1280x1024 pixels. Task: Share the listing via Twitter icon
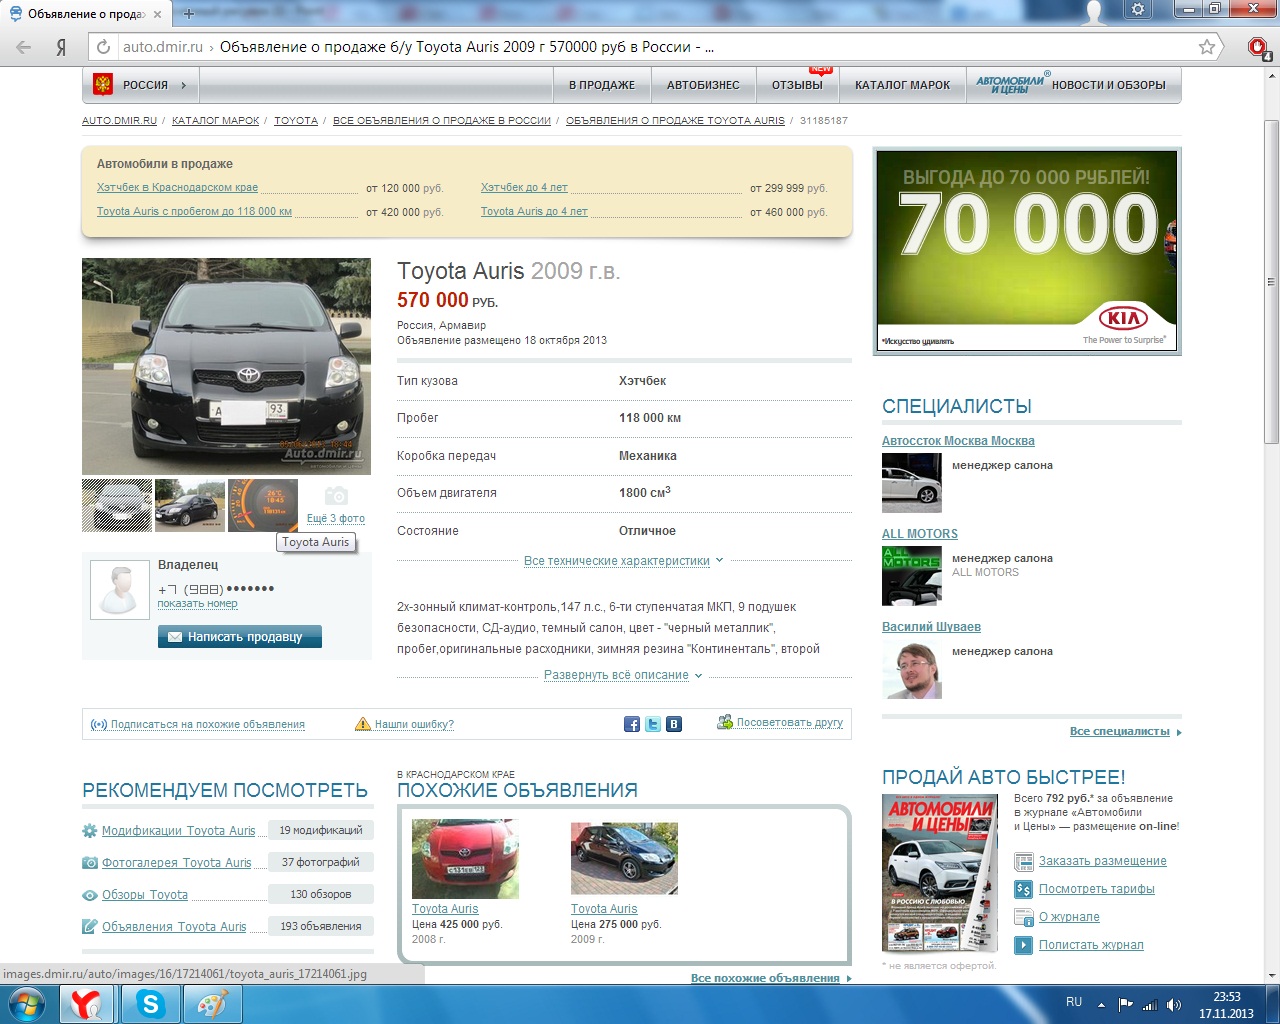[653, 724]
